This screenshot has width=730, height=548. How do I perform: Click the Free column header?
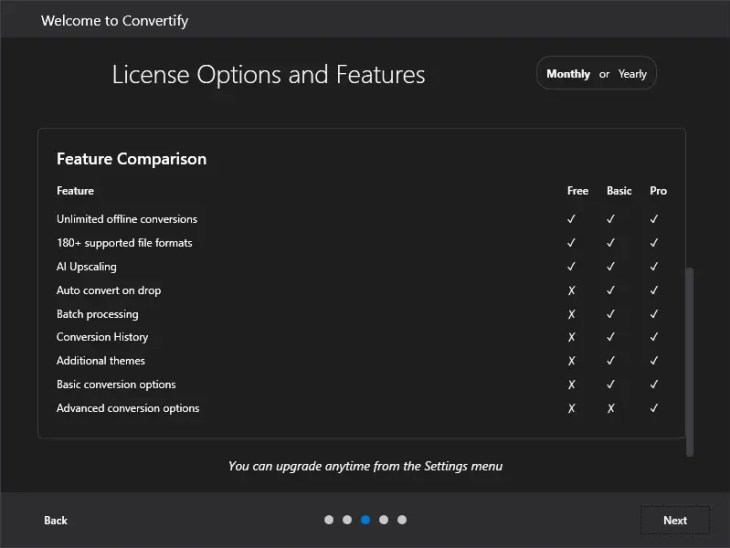coord(577,191)
